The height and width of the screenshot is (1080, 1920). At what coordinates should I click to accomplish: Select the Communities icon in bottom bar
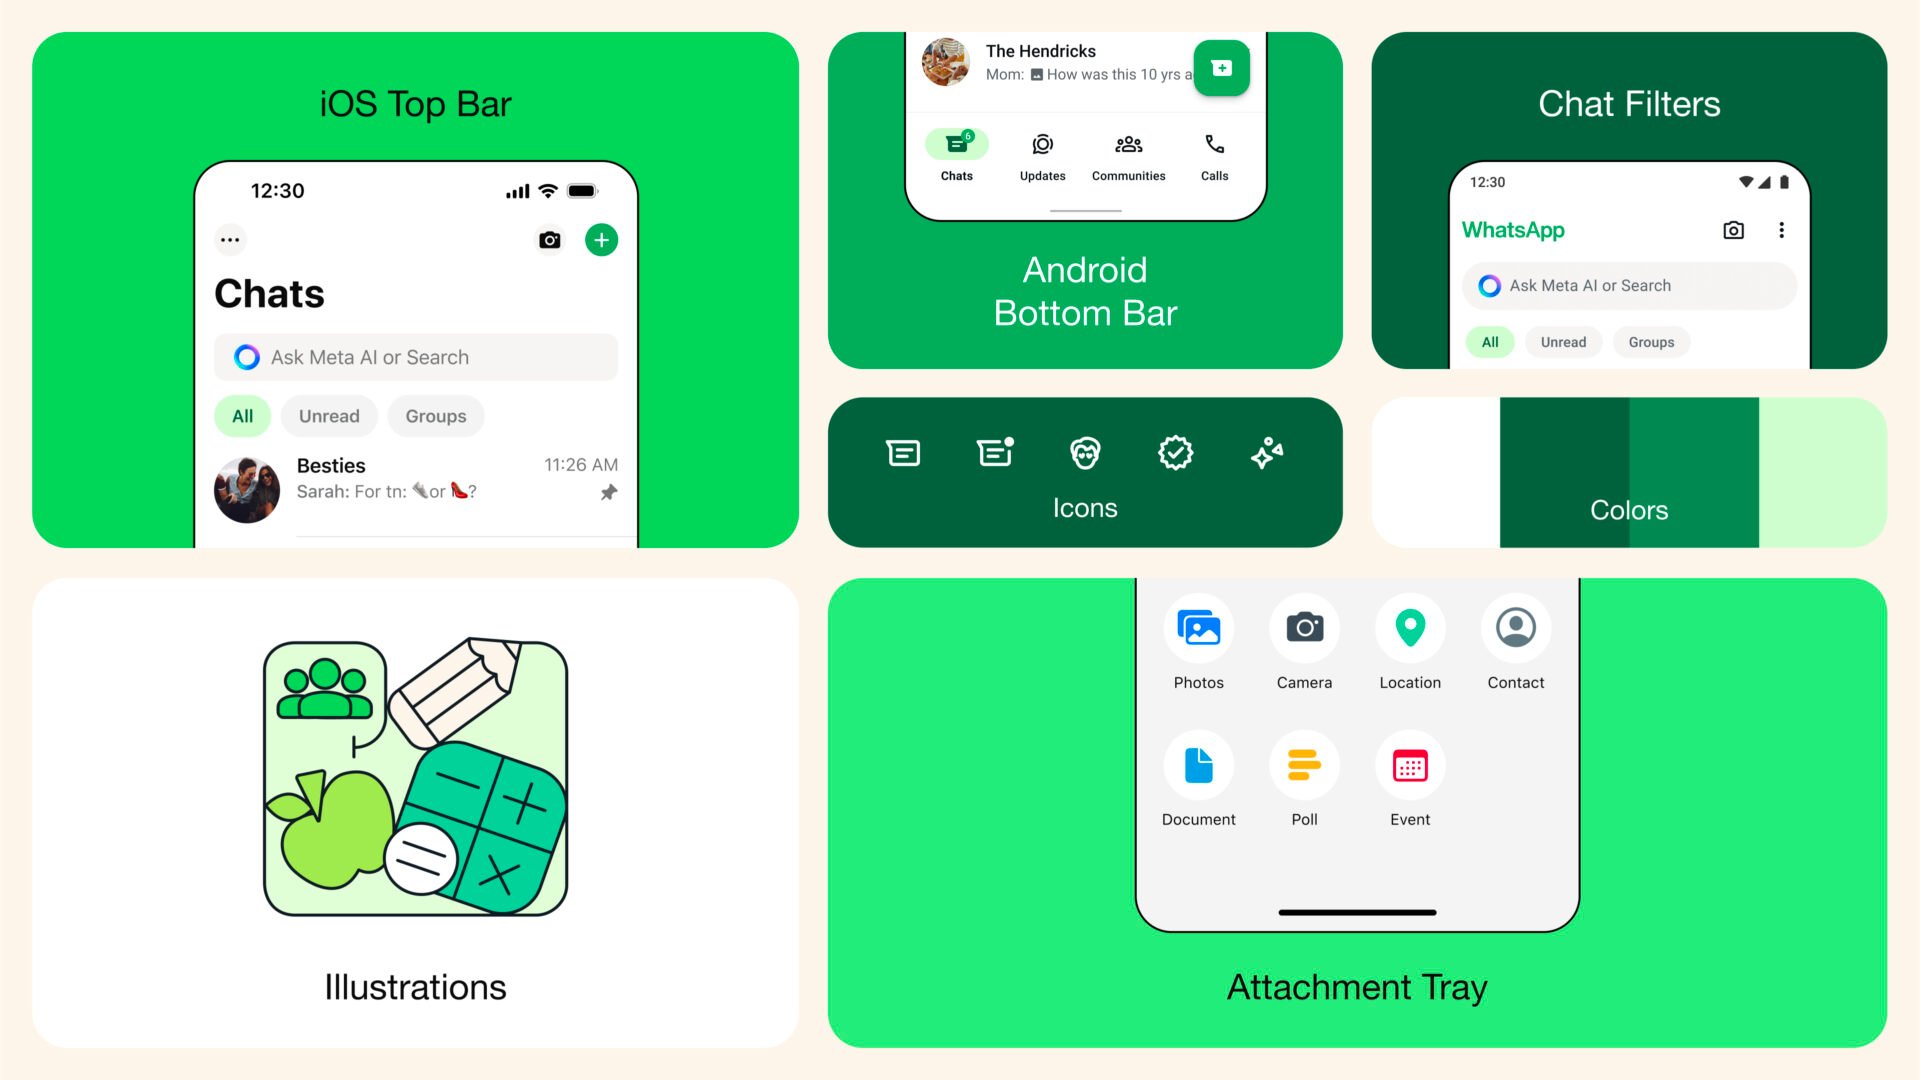click(x=1129, y=145)
